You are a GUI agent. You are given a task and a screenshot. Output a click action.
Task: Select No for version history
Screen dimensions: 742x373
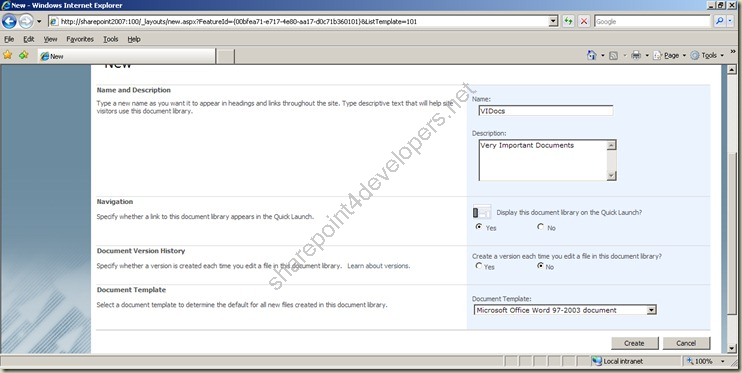[540, 266]
